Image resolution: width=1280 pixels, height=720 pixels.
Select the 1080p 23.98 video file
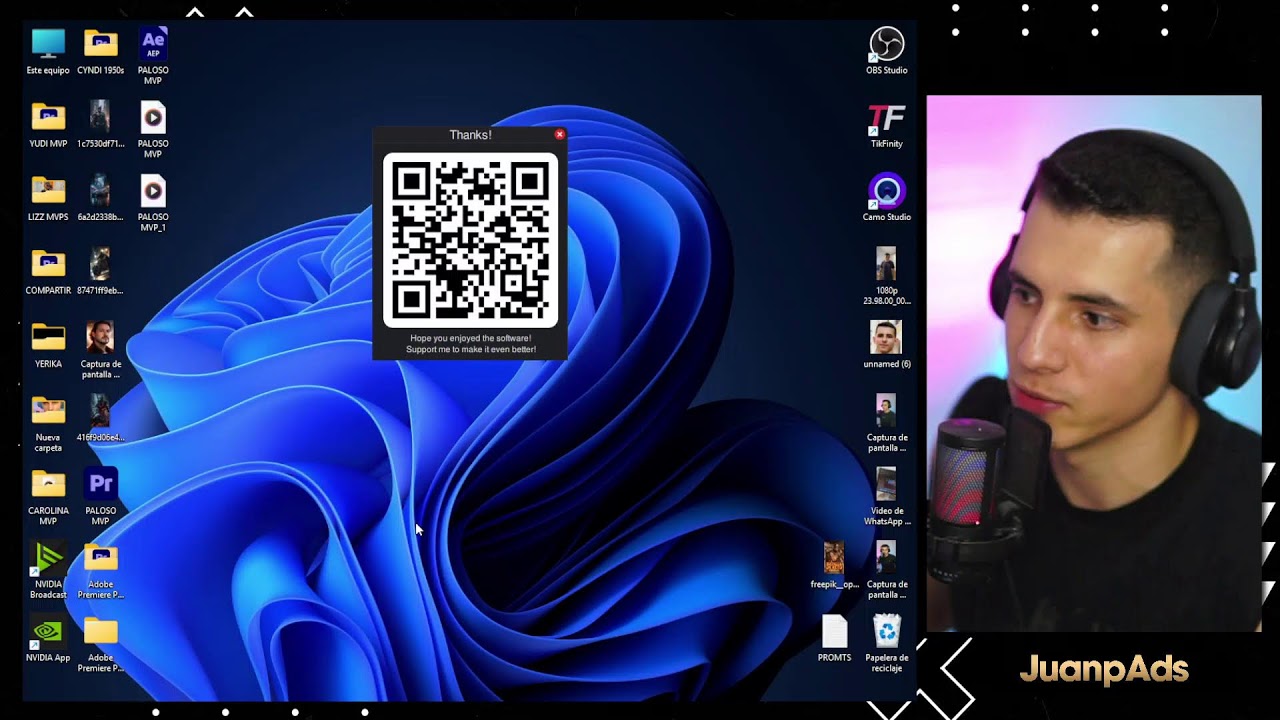[x=887, y=276]
